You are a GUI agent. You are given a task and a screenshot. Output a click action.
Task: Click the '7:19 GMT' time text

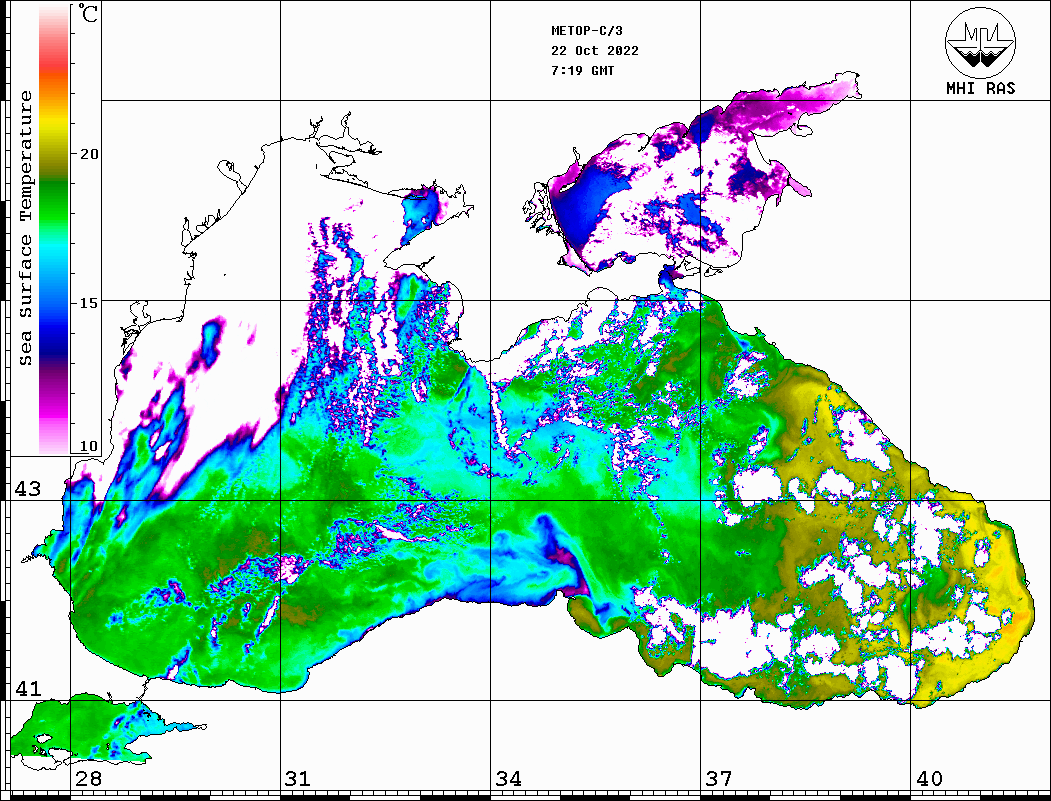click(x=582, y=70)
